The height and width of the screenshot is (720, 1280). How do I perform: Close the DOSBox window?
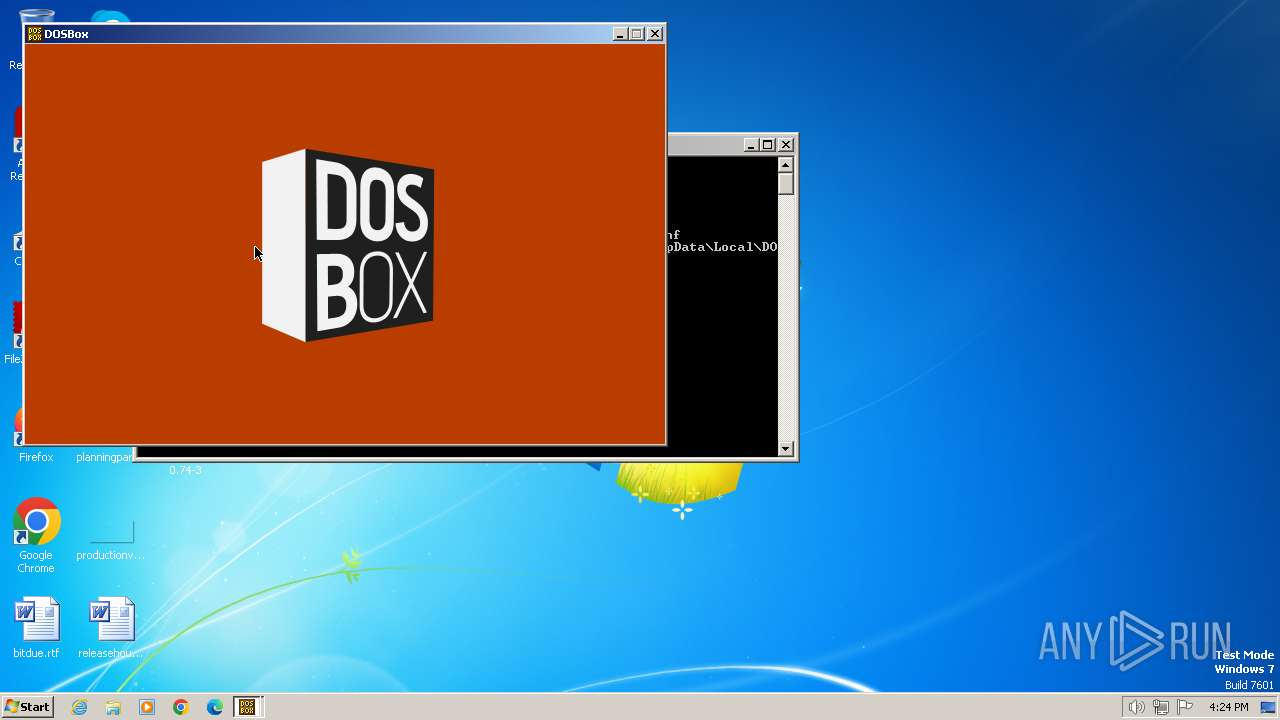click(655, 34)
